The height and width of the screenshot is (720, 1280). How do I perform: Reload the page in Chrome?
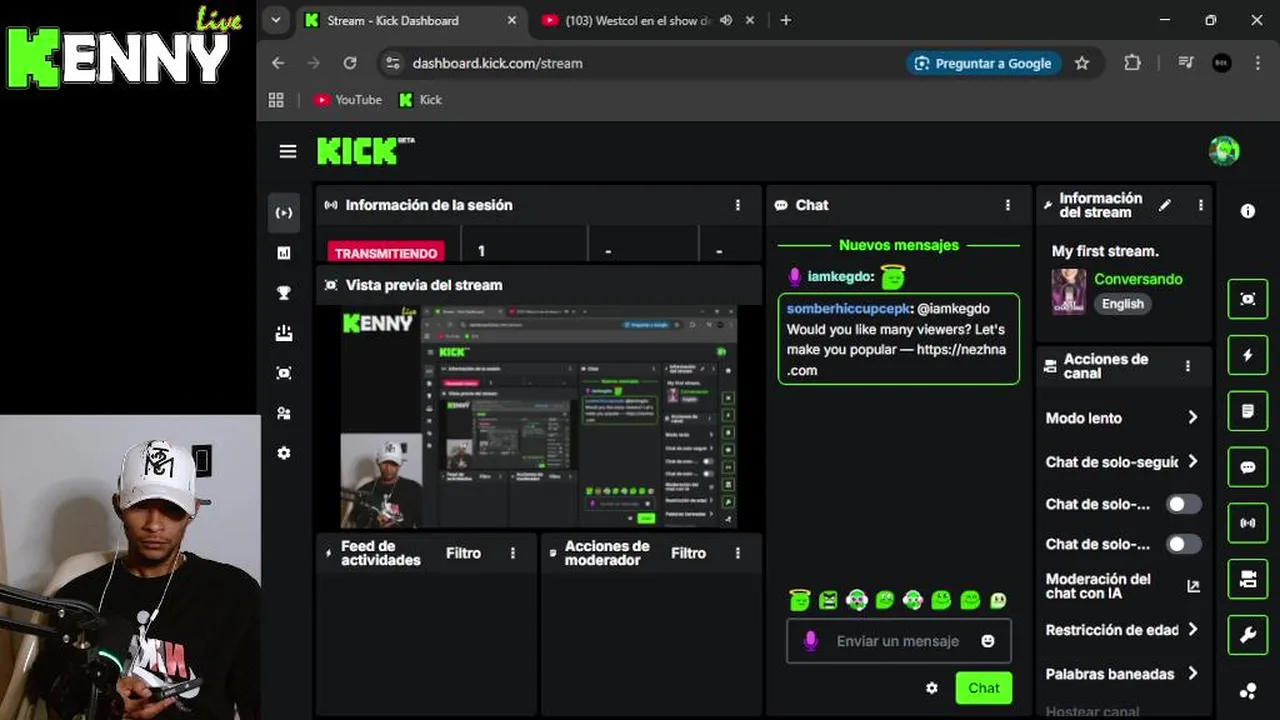coord(350,63)
